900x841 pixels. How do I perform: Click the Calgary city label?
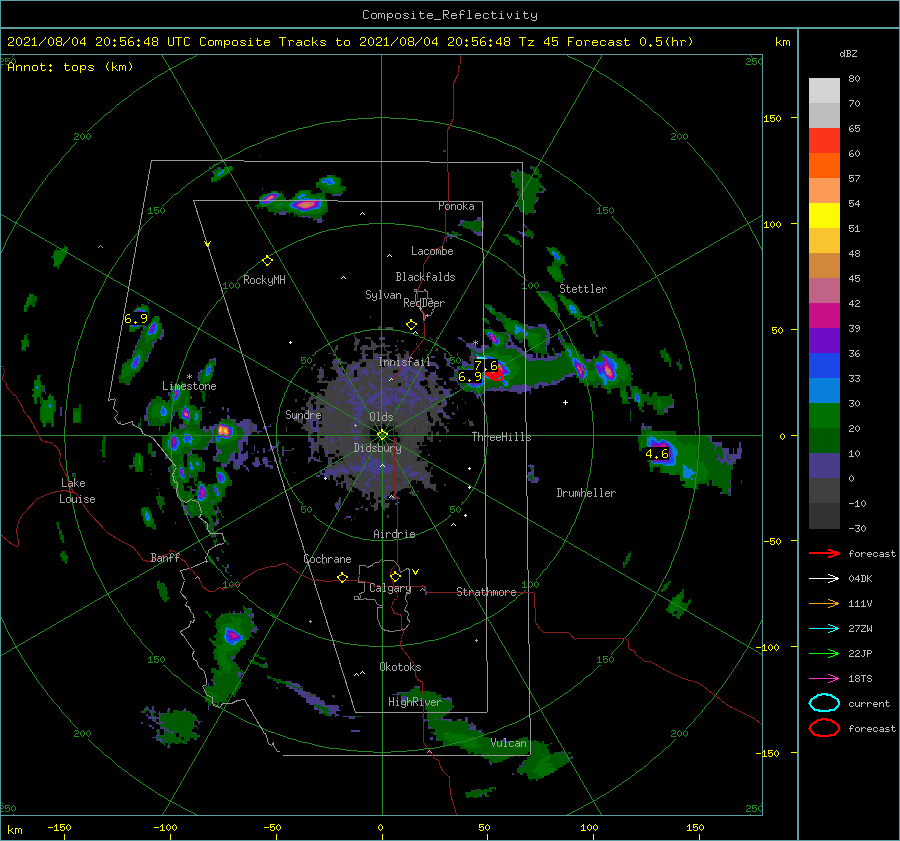tap(390, 588)
